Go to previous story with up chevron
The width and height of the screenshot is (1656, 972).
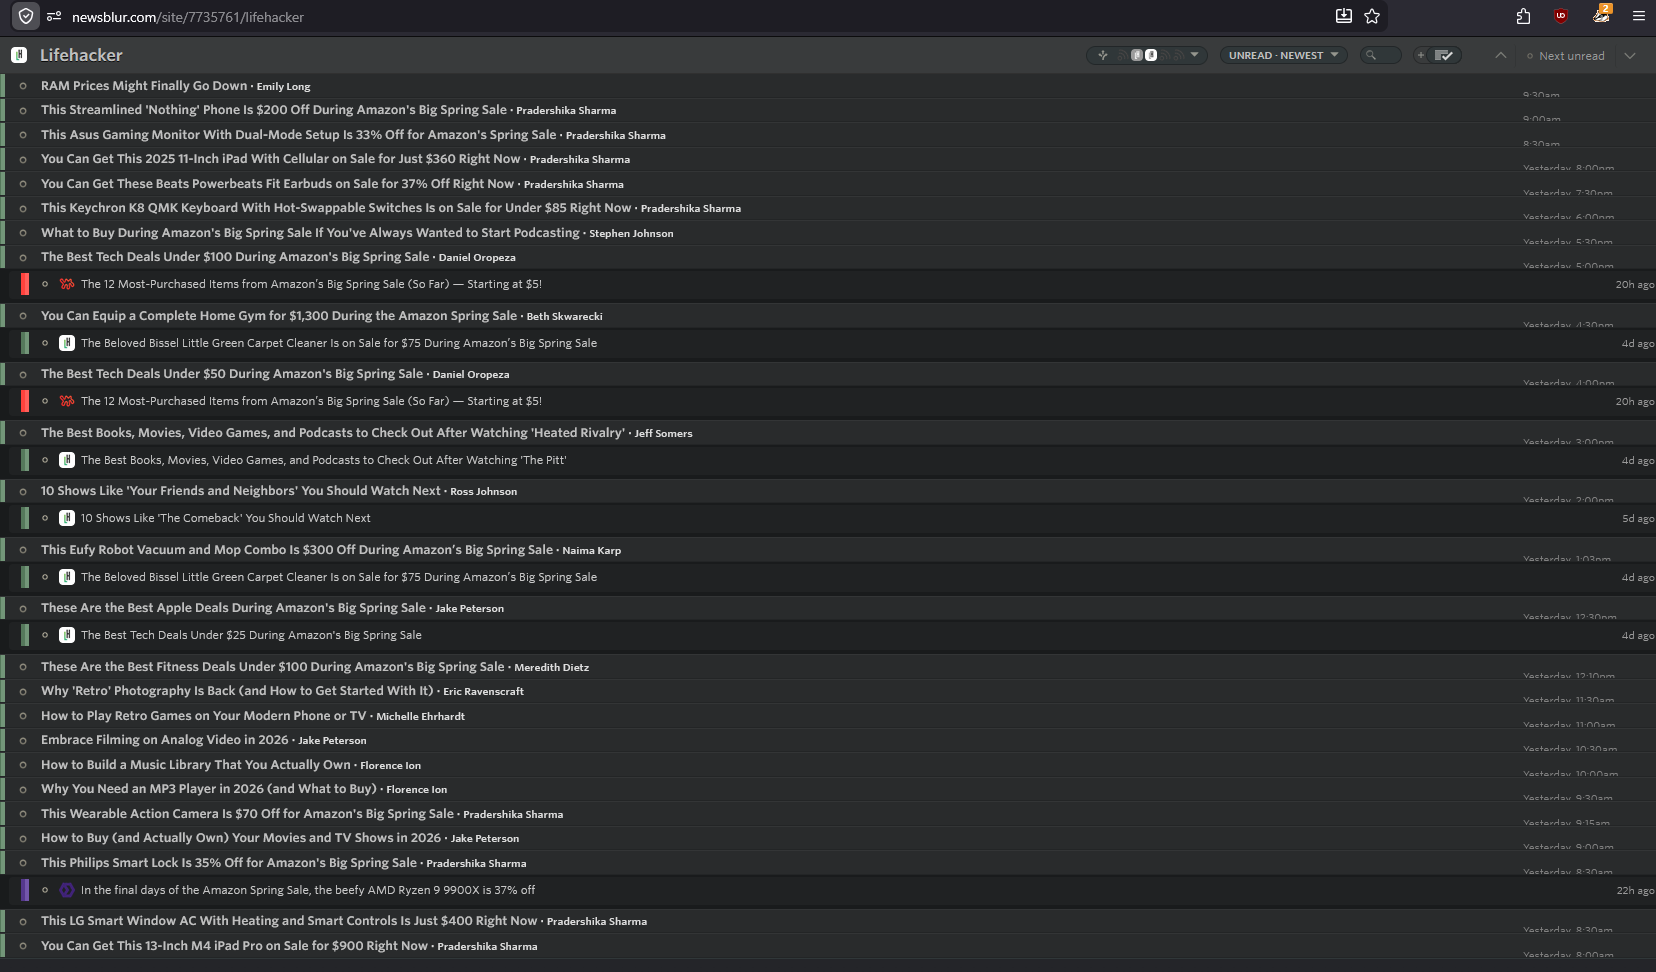click(x=1500, y=56)
